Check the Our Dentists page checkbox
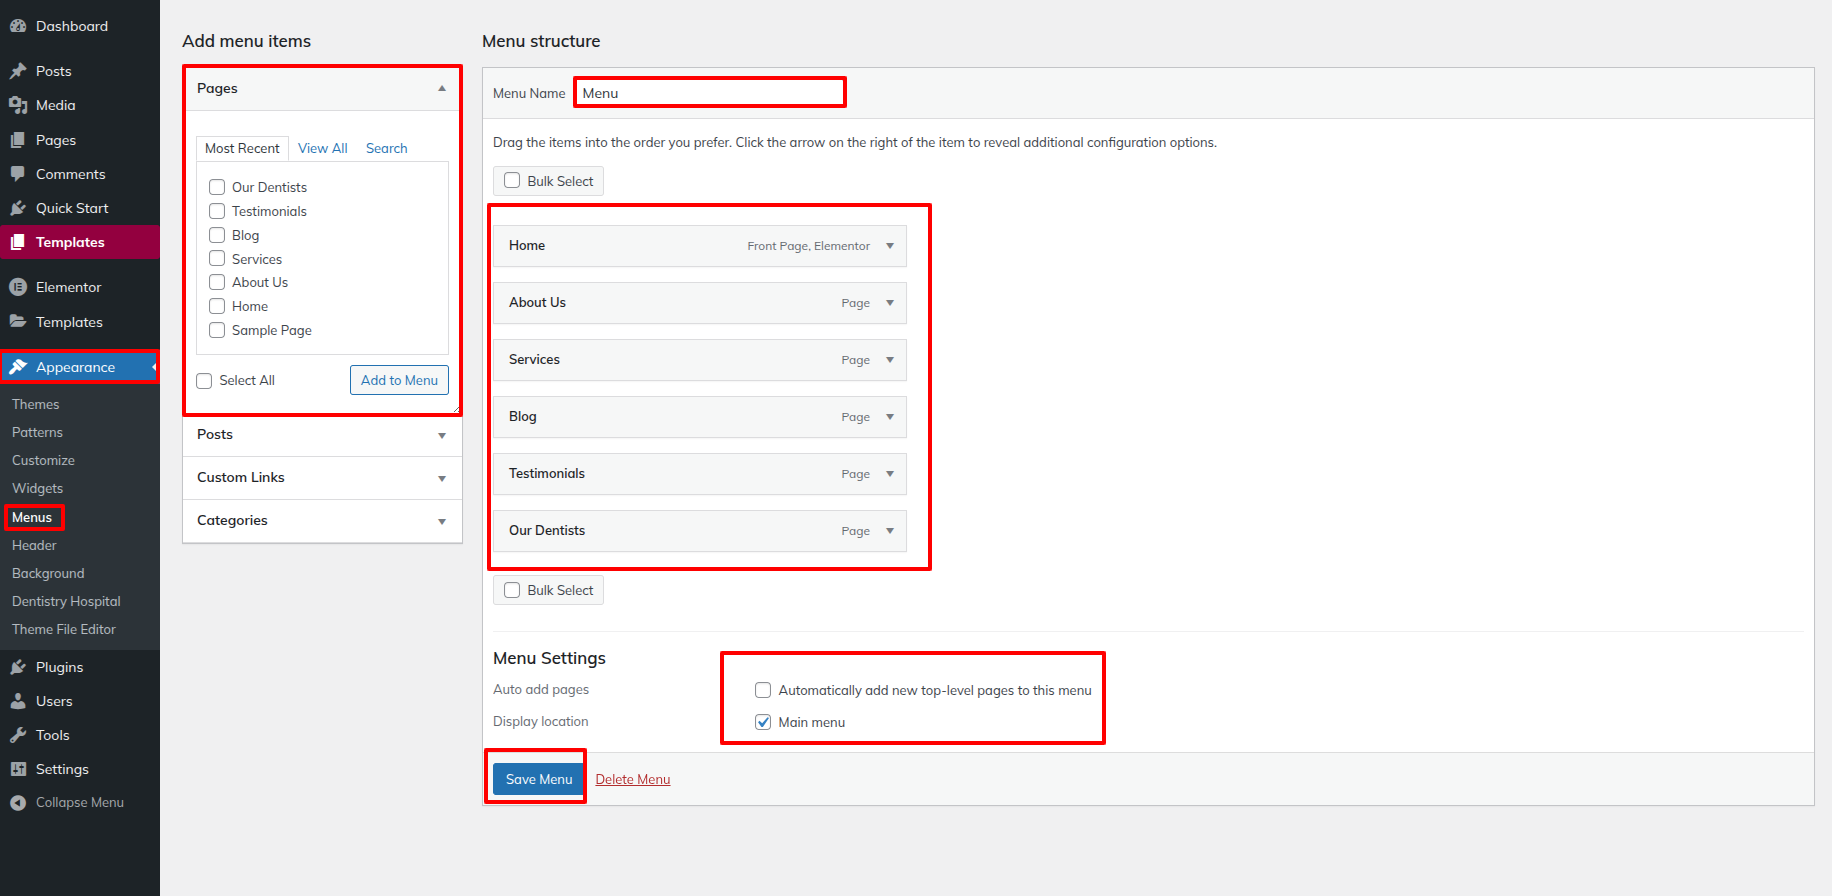The image size is (1832, 896). point(217,187)
